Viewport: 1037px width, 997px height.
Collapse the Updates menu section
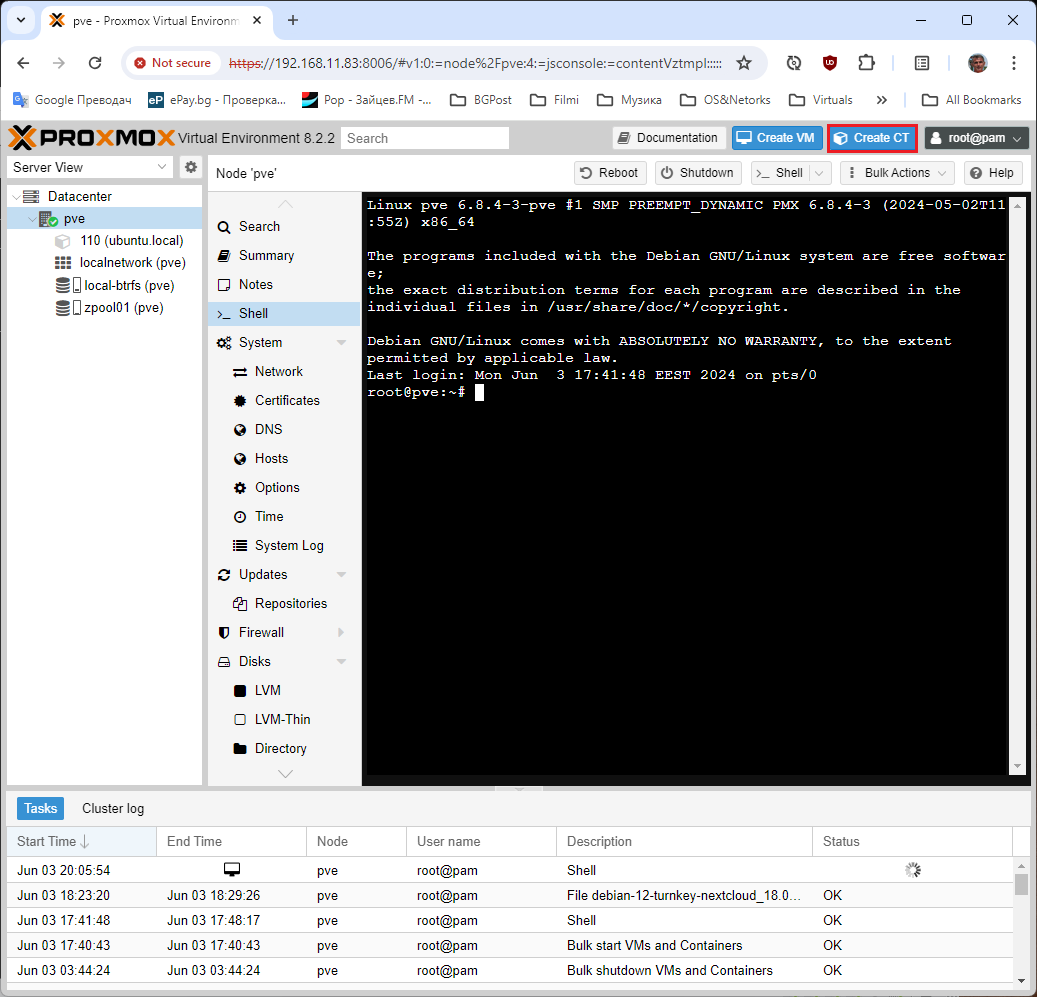pyautogui.click(x=341, y=575)
